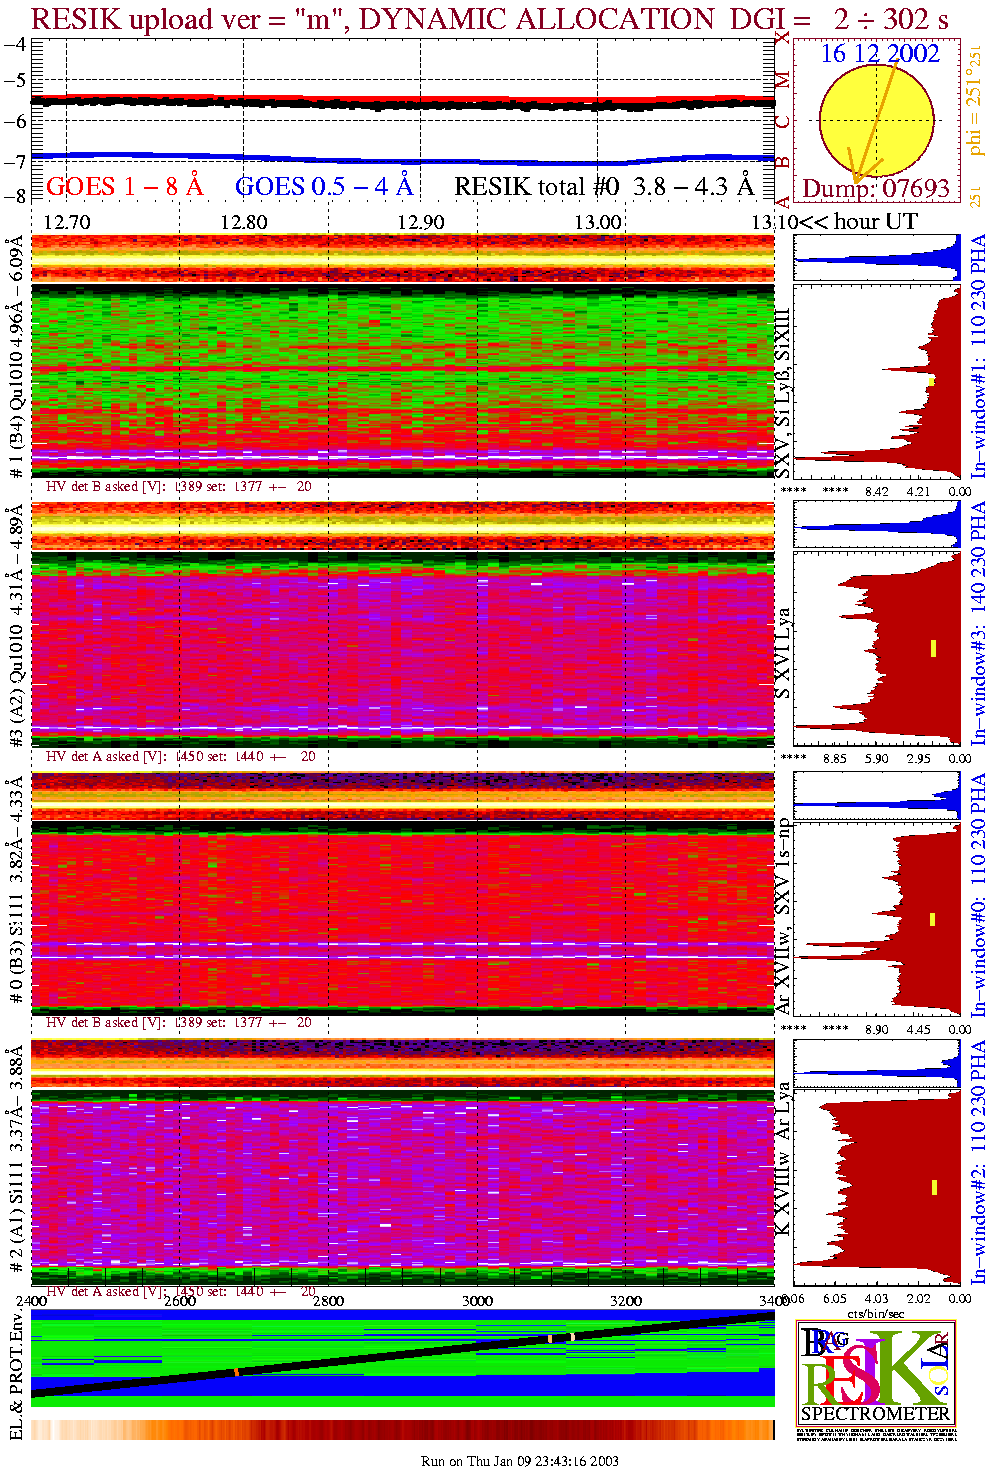Select the red GOES 1 – 8 Å label
The width and height of the screenshot is (1004, 1476).
tap(124, 187)
